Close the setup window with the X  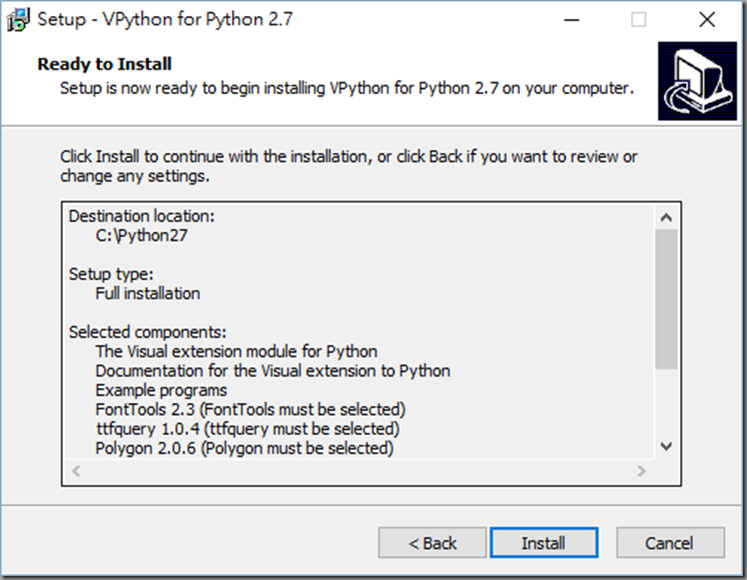click(707, 20)
